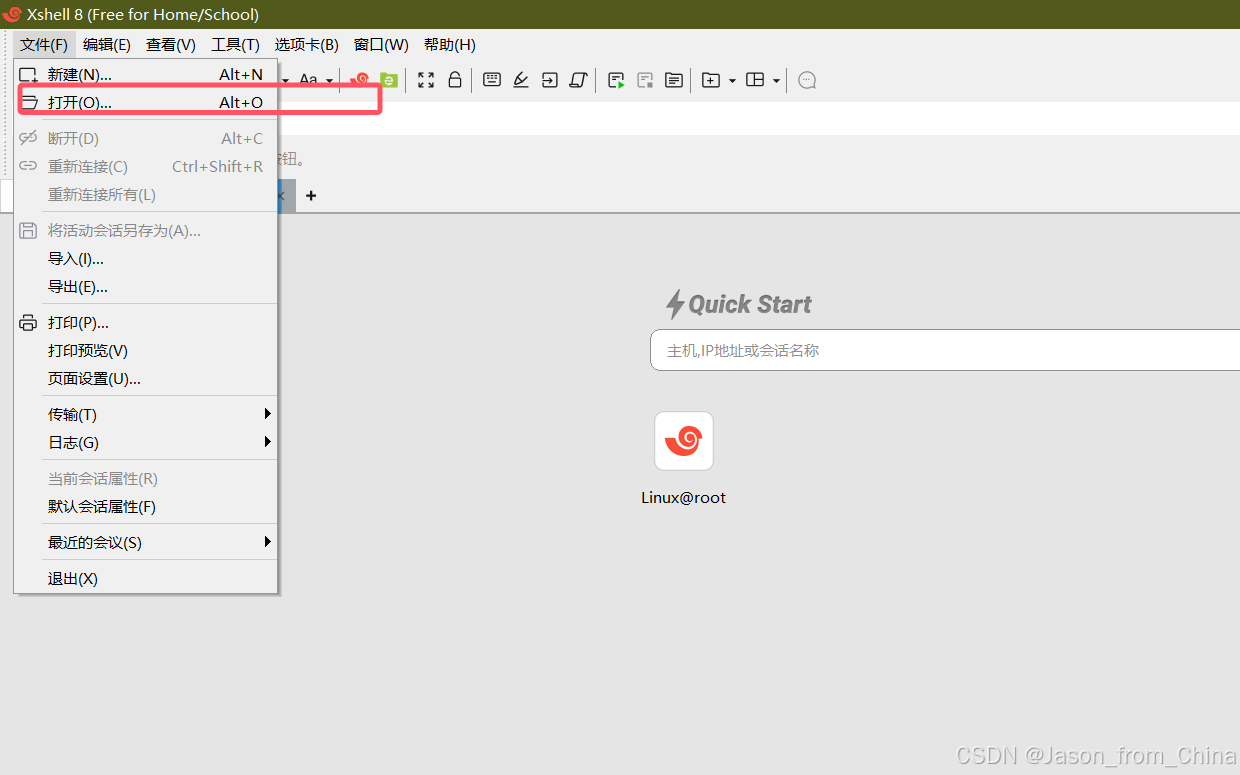The height and width of the screenshot is (775, 1240).
Task: Open 页面设置(U)... from the menu
Action: 146,379
